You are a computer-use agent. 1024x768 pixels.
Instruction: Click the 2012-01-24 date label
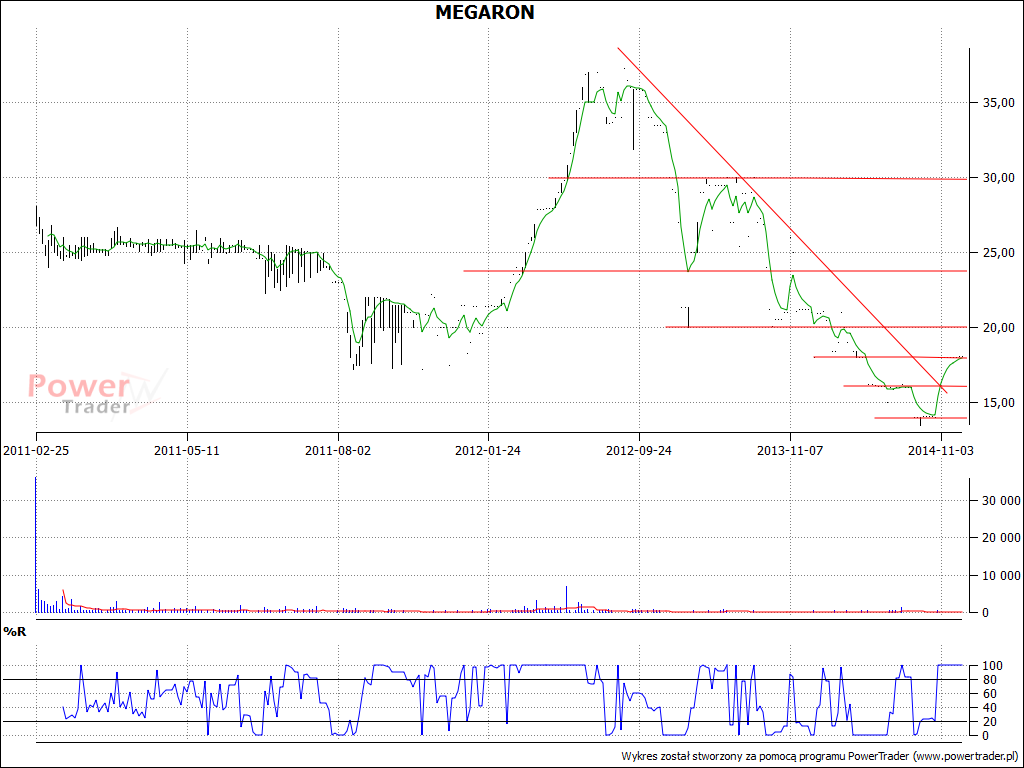coord(488,451)
